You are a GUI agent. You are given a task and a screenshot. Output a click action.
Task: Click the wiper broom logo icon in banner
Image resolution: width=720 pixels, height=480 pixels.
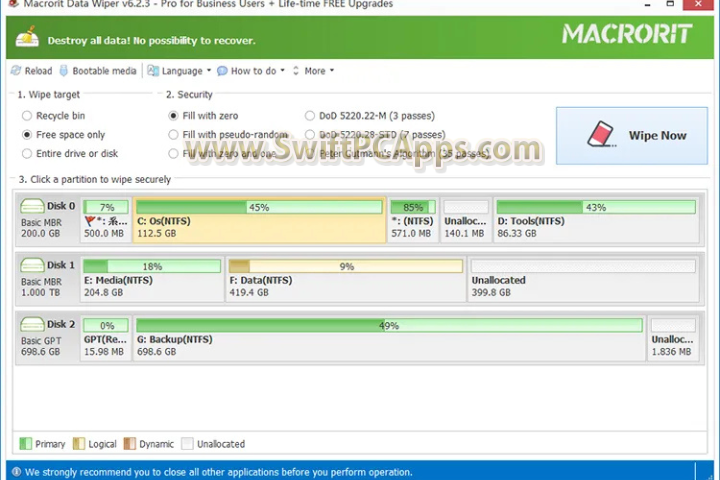[x=27, y=37]
